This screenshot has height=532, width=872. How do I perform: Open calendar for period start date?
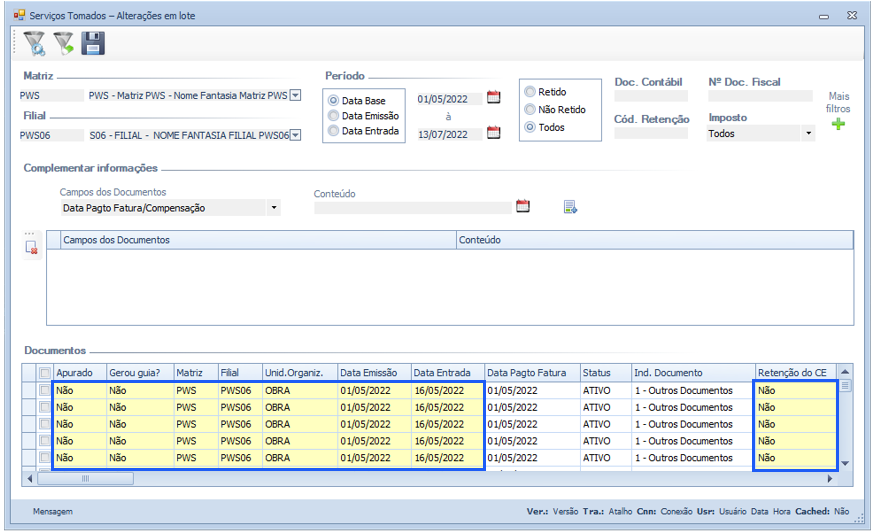coord(493,97)
